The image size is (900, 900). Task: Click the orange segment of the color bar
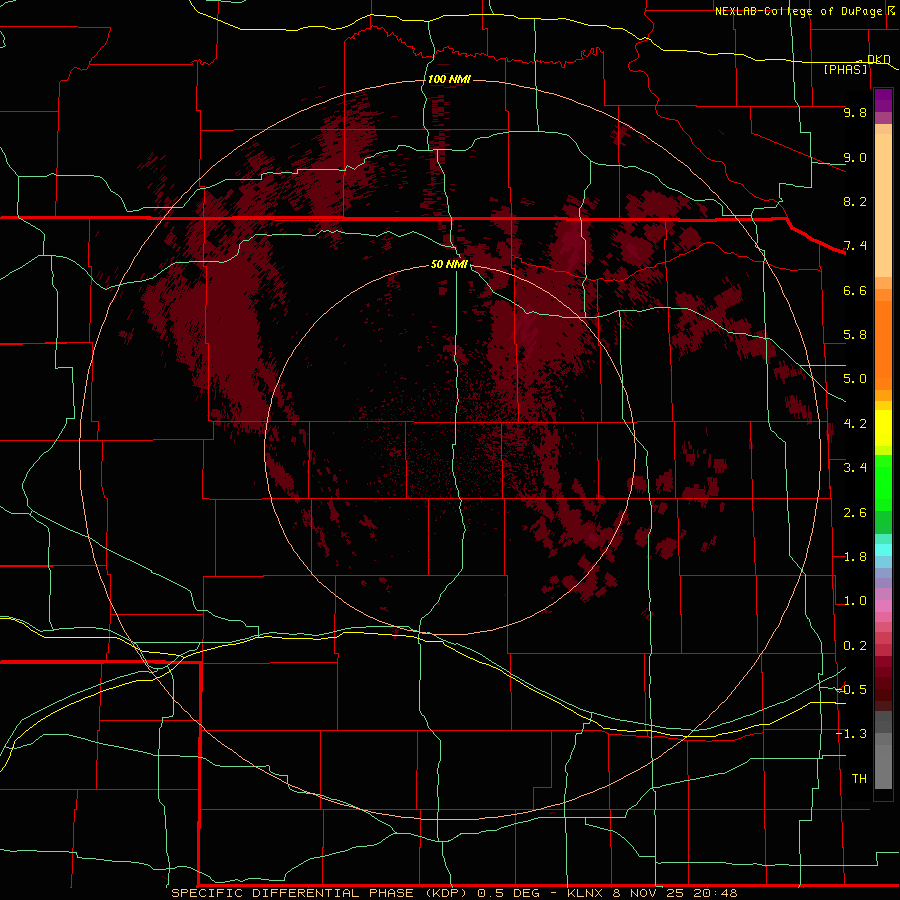click(x=883, y=344)
